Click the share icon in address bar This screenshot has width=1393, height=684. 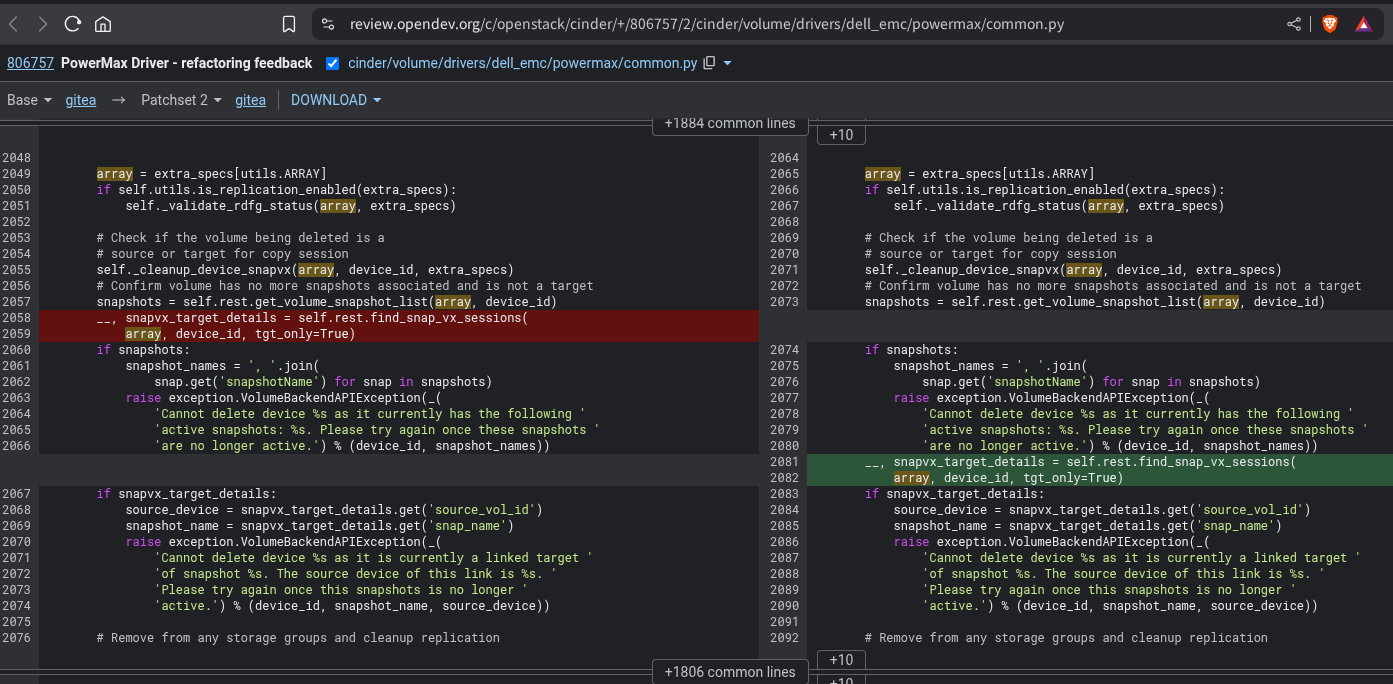(x=1294, y=24)
